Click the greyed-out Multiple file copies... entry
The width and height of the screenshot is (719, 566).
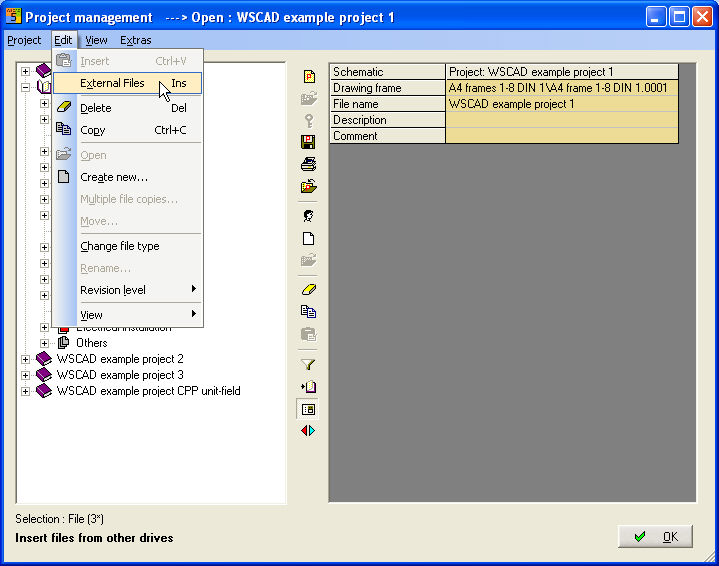(x=127, y=199)
